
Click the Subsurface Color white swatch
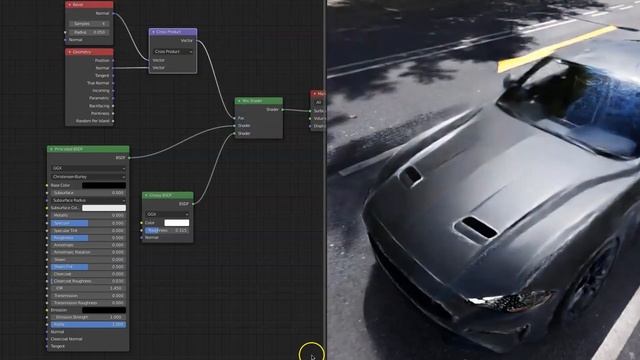click(104, 208)
